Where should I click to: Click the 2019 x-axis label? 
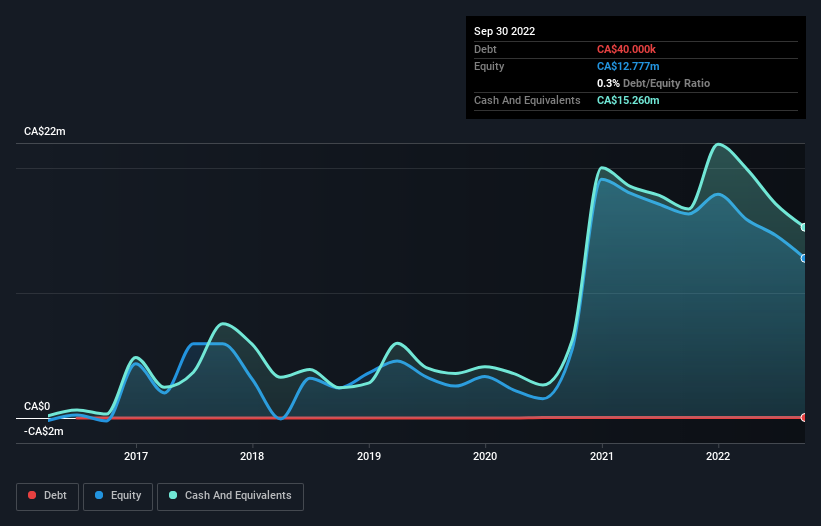[x=369, y=456]
